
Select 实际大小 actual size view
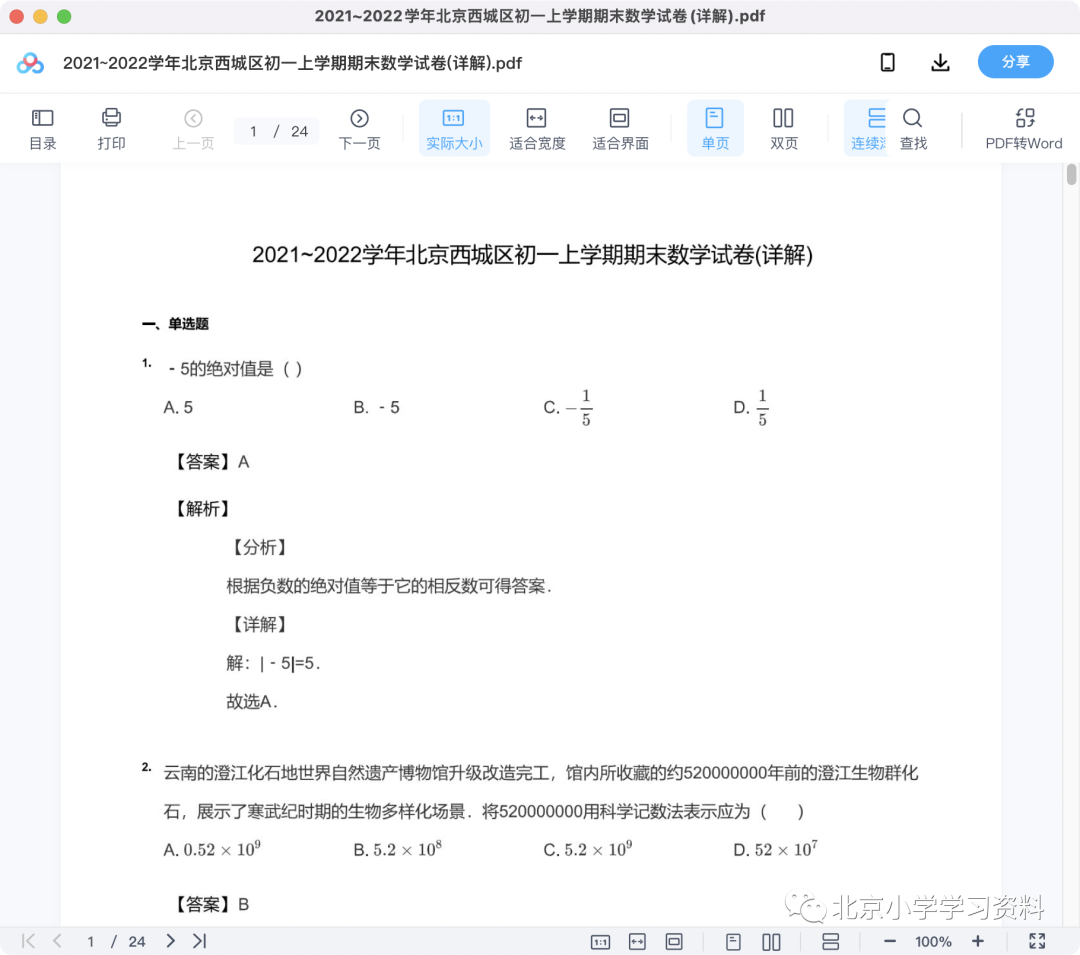pyautogui.click(x=454, y=129)
